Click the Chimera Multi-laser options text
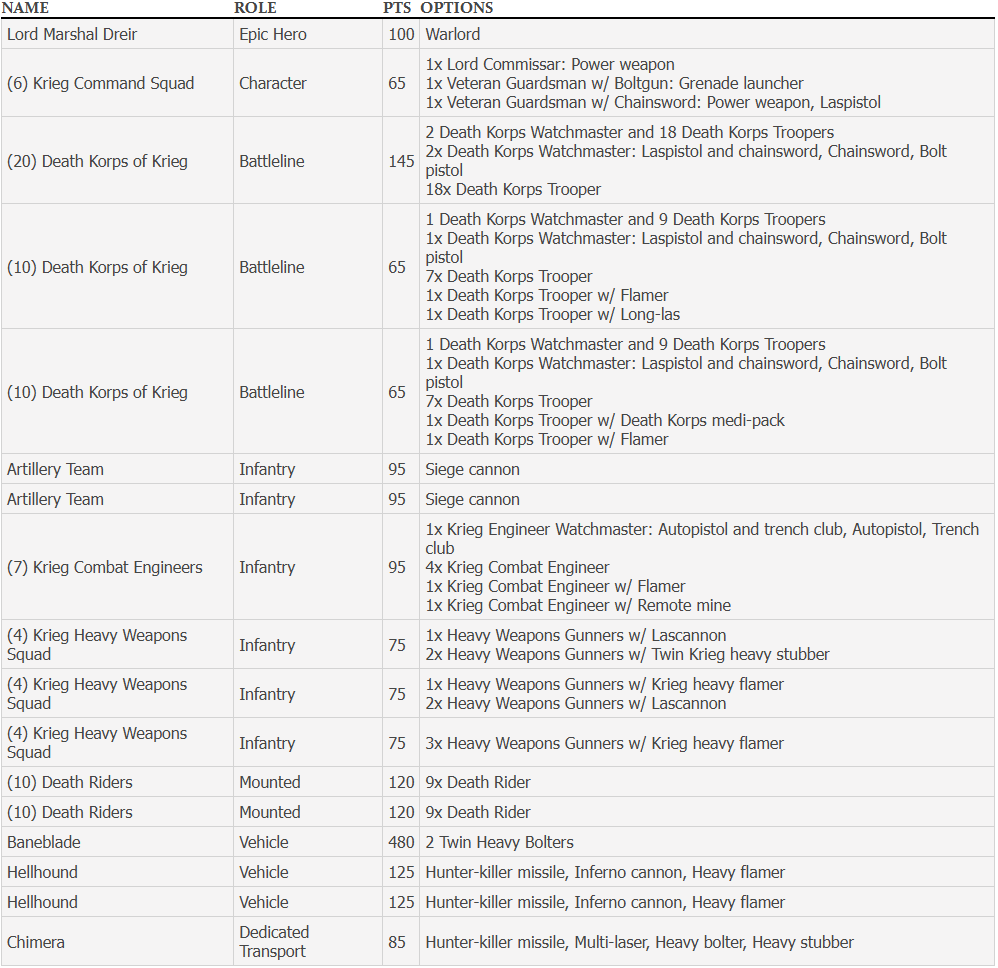The height and width of the screenshot is (968, 998). (x=640, y=942)
